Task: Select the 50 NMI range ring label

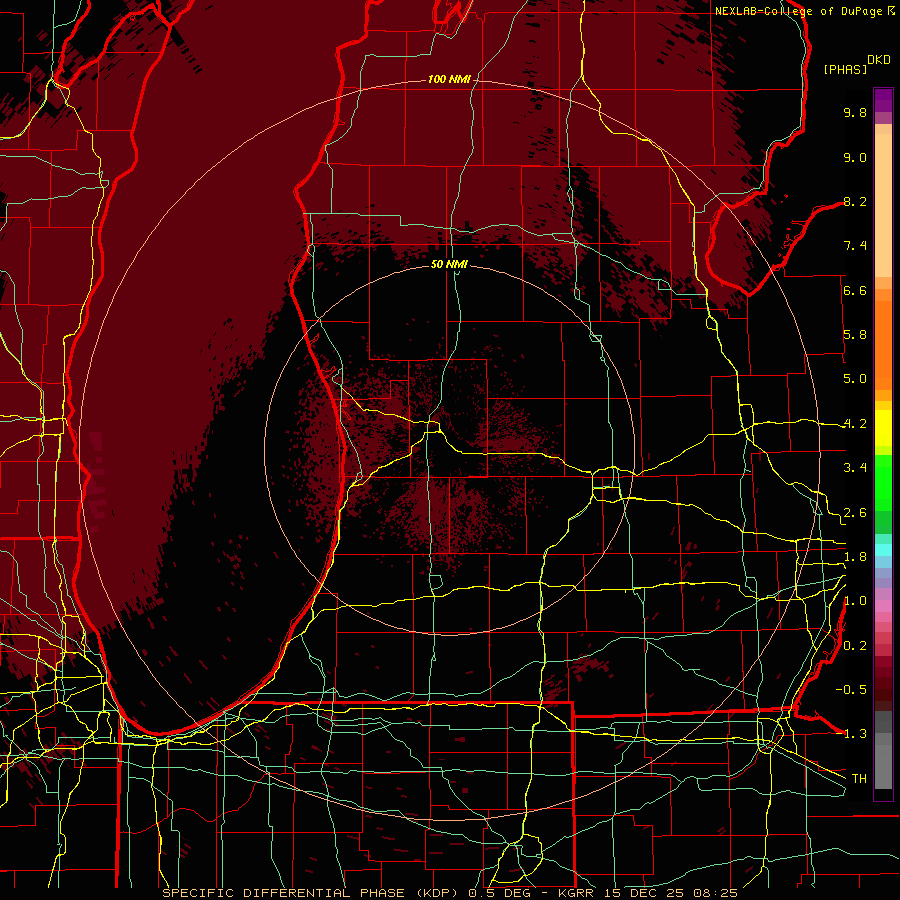Action: pyautogui.click(x=449, y=264)
